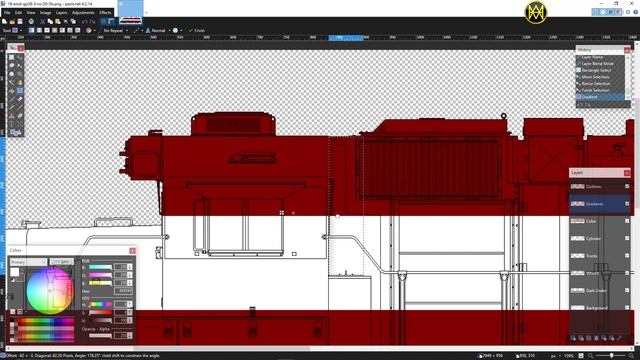Choose the Linear gradient type icon

31,30
